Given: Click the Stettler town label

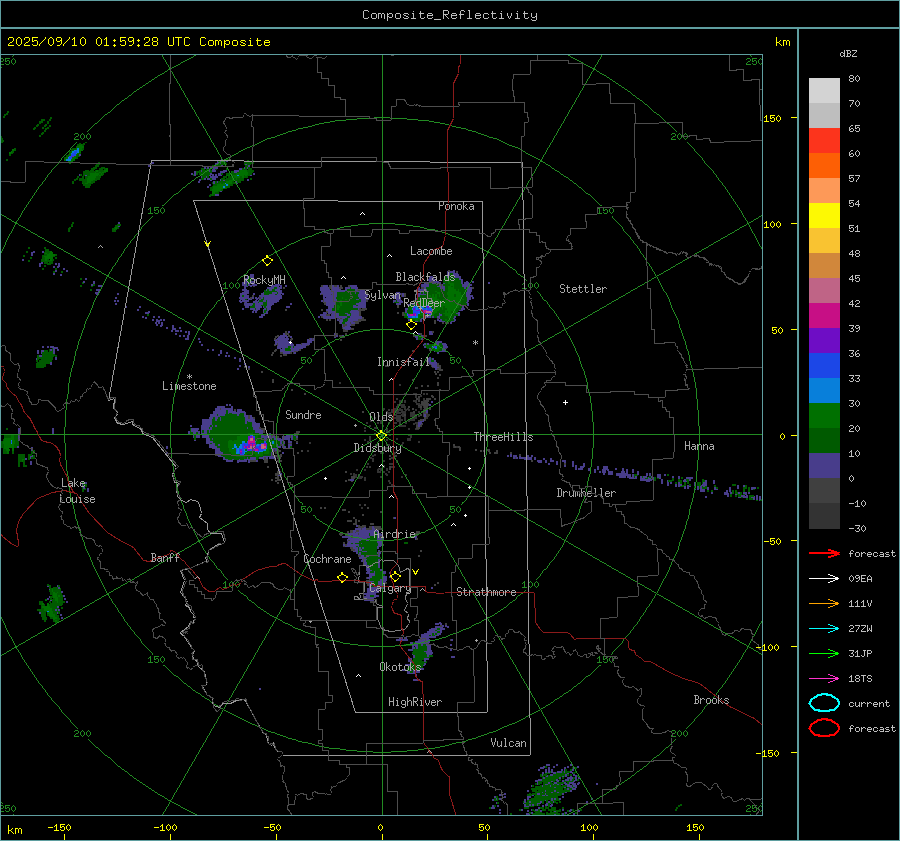Looking at the screenshot, I should [583, 289].
